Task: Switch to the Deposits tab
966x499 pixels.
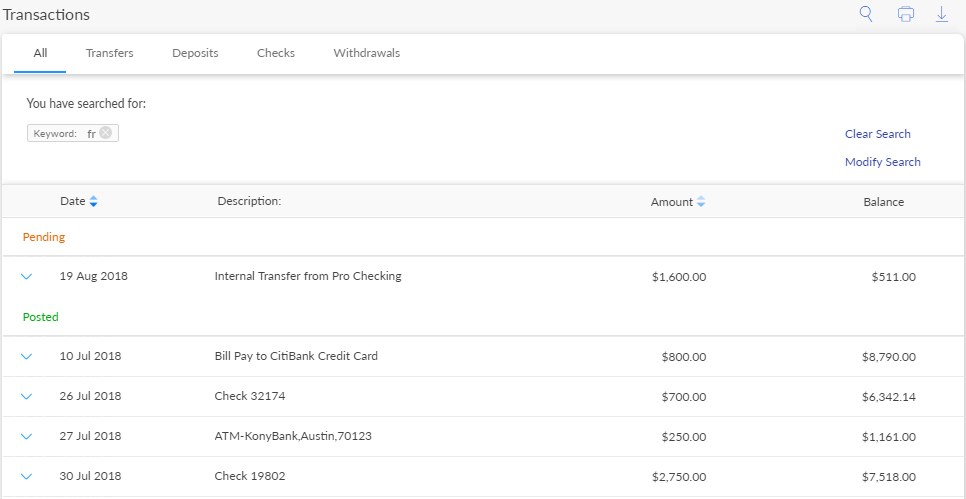Action: (195, 53)
